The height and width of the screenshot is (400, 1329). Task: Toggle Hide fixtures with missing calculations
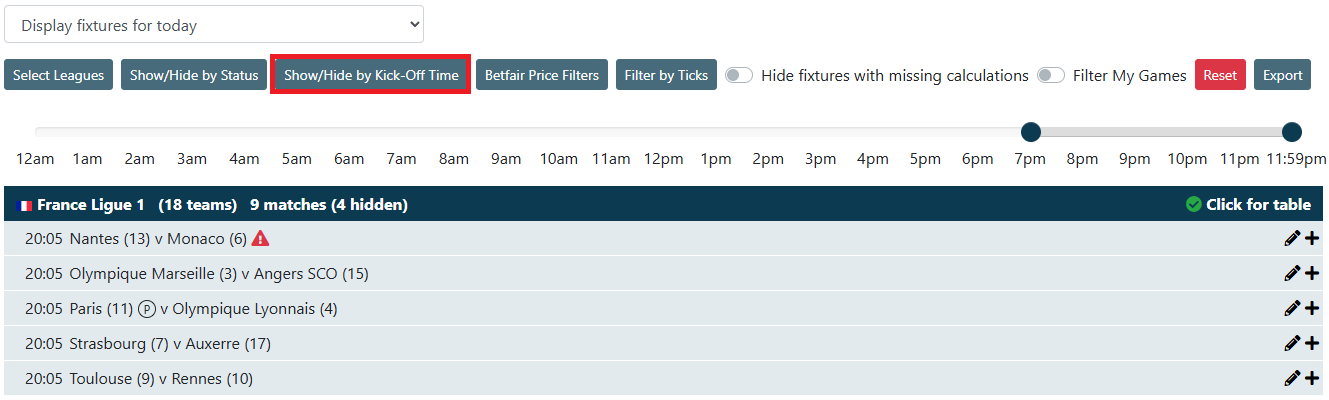pos(739,75)
